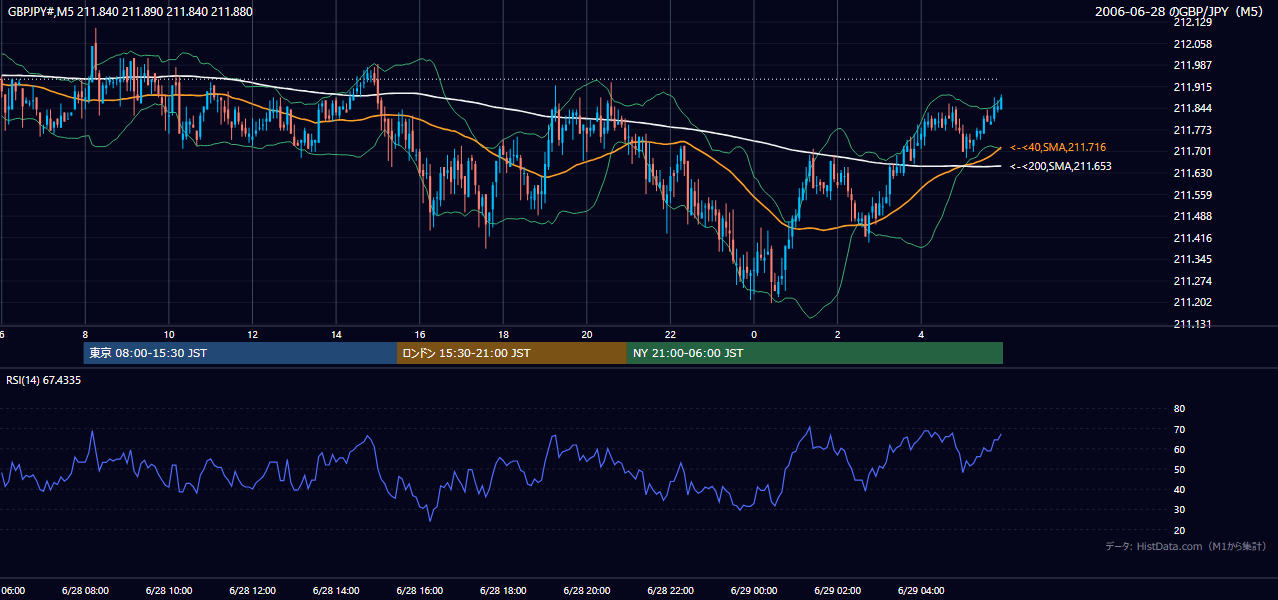Click the 東京 08:00-15:30 JST session bar
The width and height of the screenshot is (1278, 600).
[240, 353]
